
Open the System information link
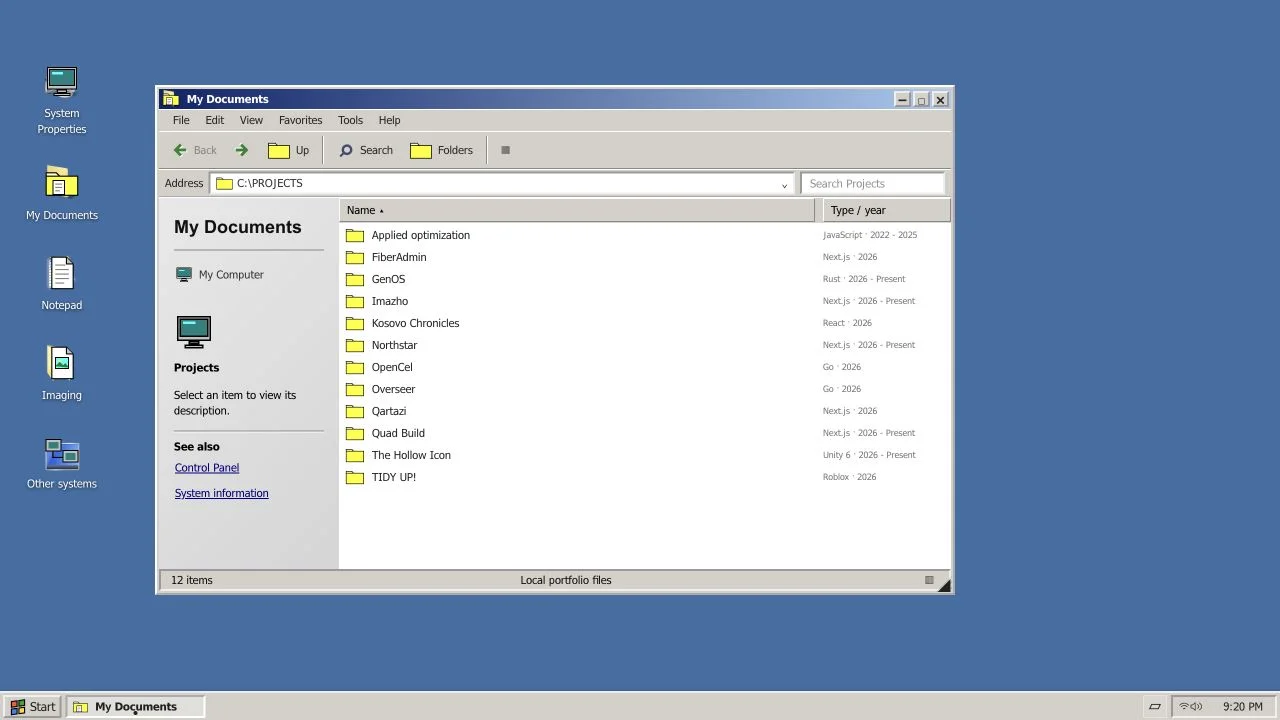(221, 493)
